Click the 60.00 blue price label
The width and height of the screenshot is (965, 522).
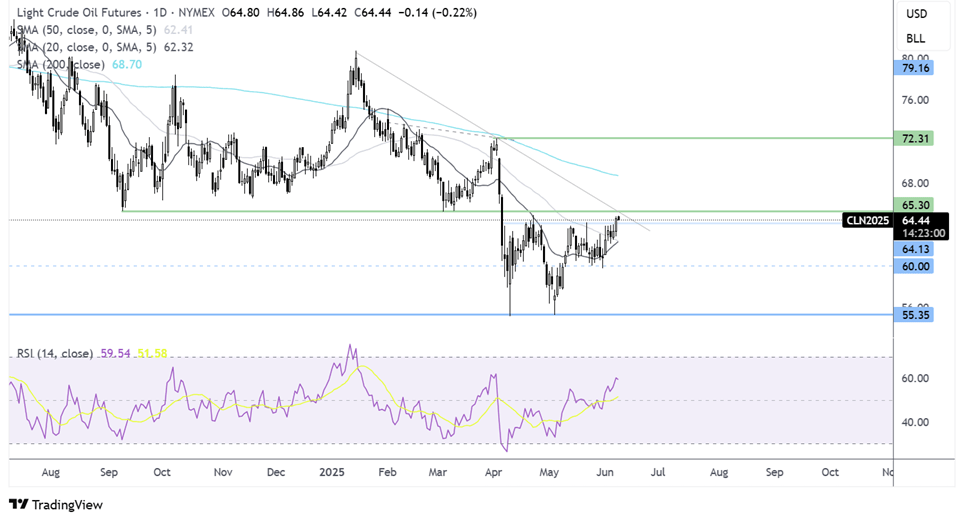(913, 267)
